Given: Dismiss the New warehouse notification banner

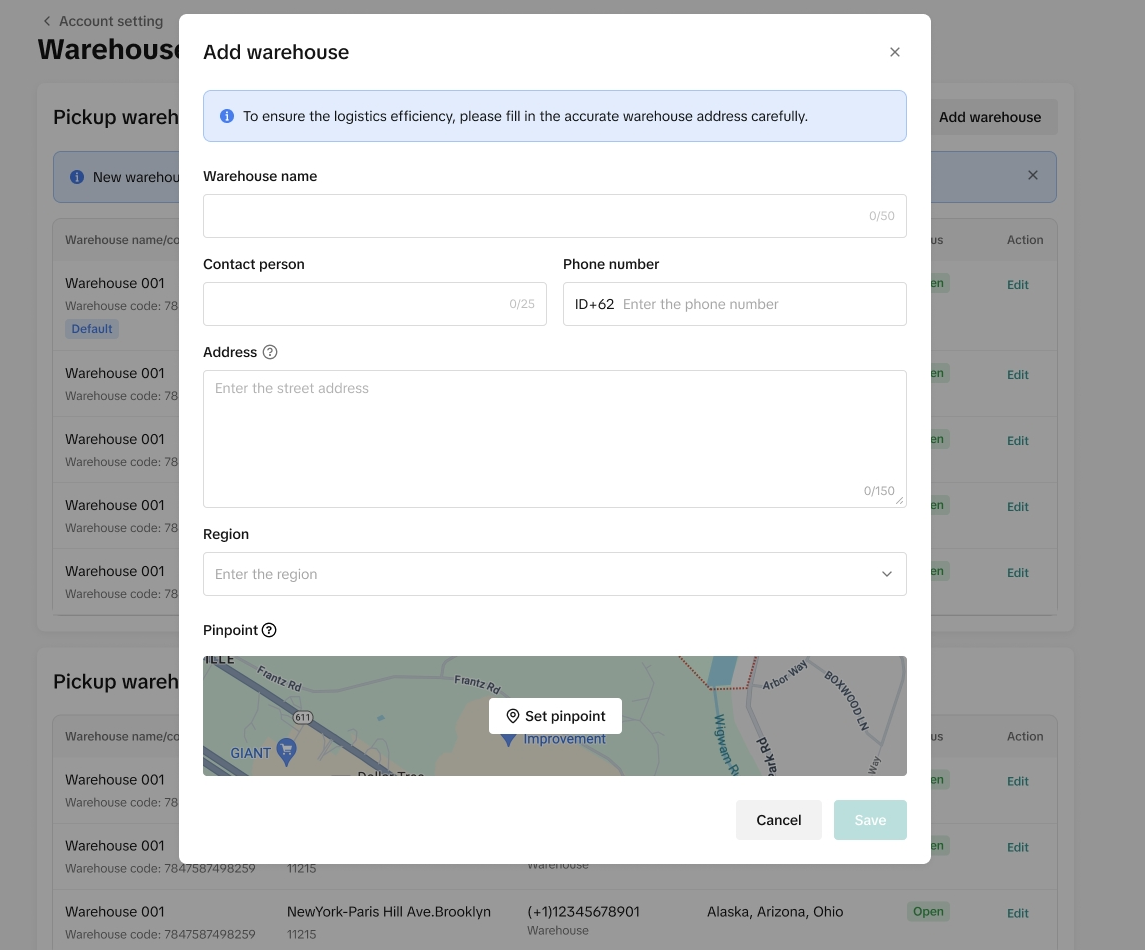Looking at the screenshot, I should click(x=1033, y=176).
